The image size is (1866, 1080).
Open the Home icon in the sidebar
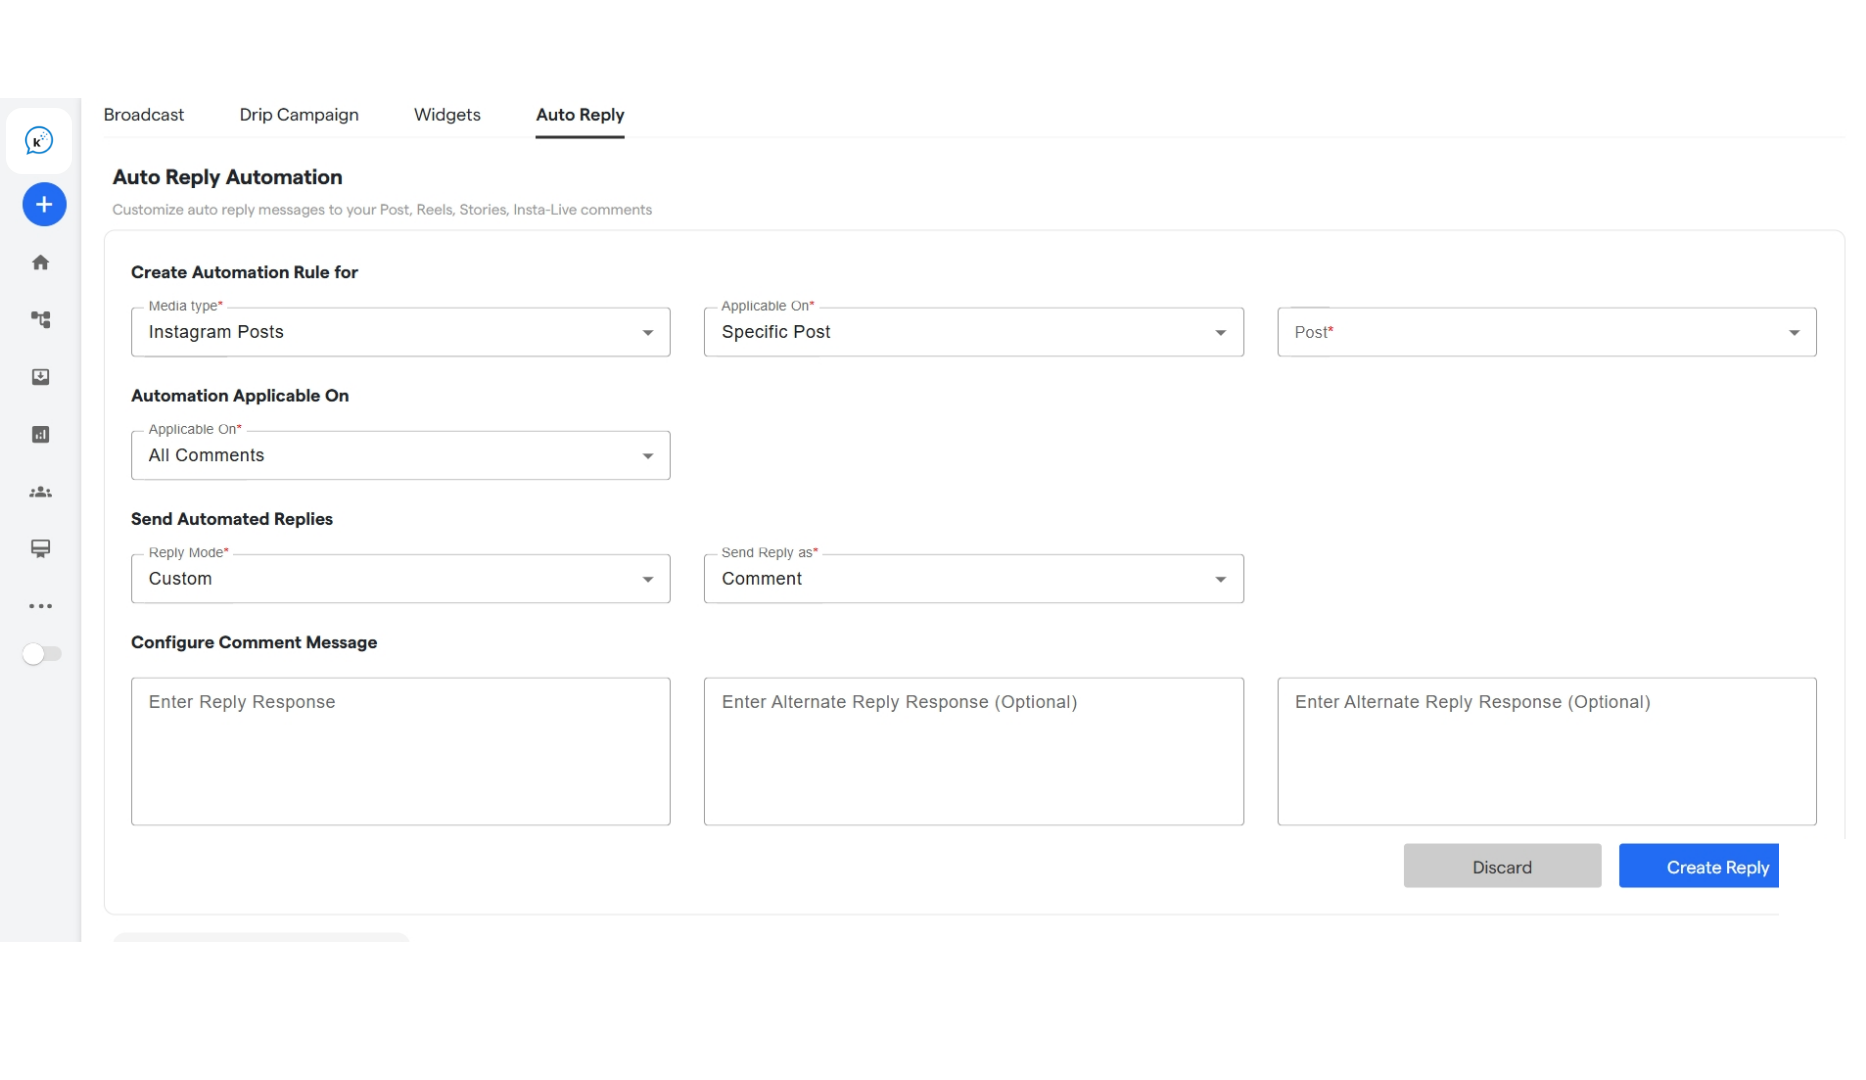coord(41,263)
